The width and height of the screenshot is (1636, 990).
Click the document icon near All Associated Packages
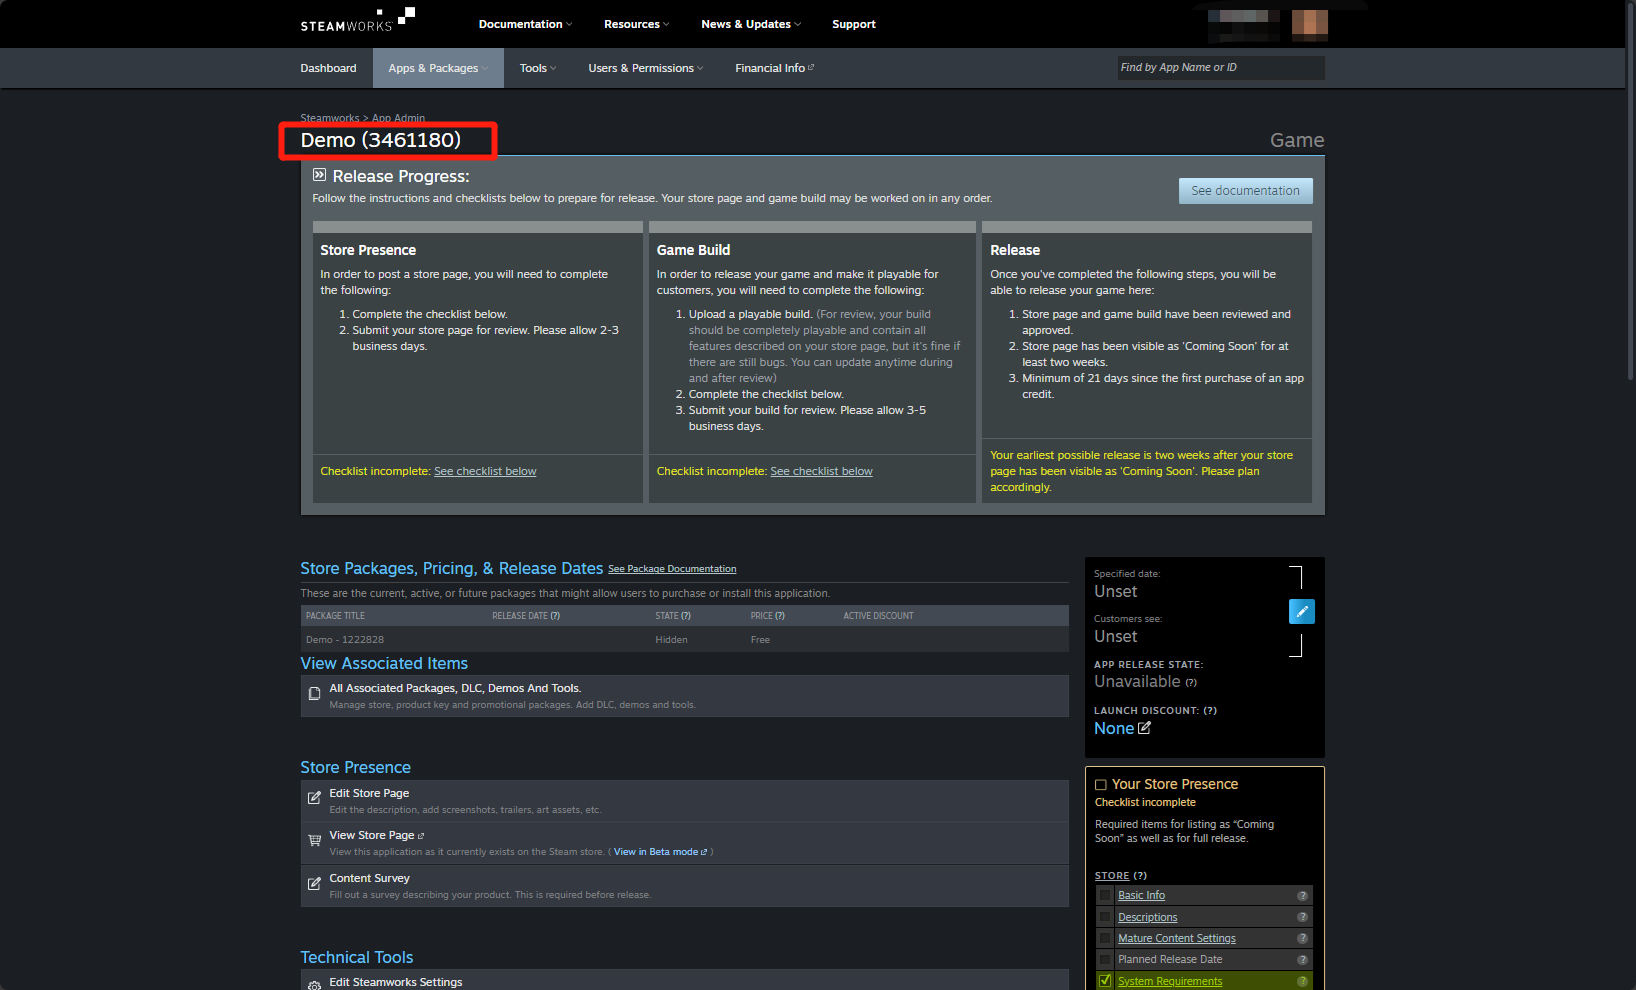click(314, 693)
